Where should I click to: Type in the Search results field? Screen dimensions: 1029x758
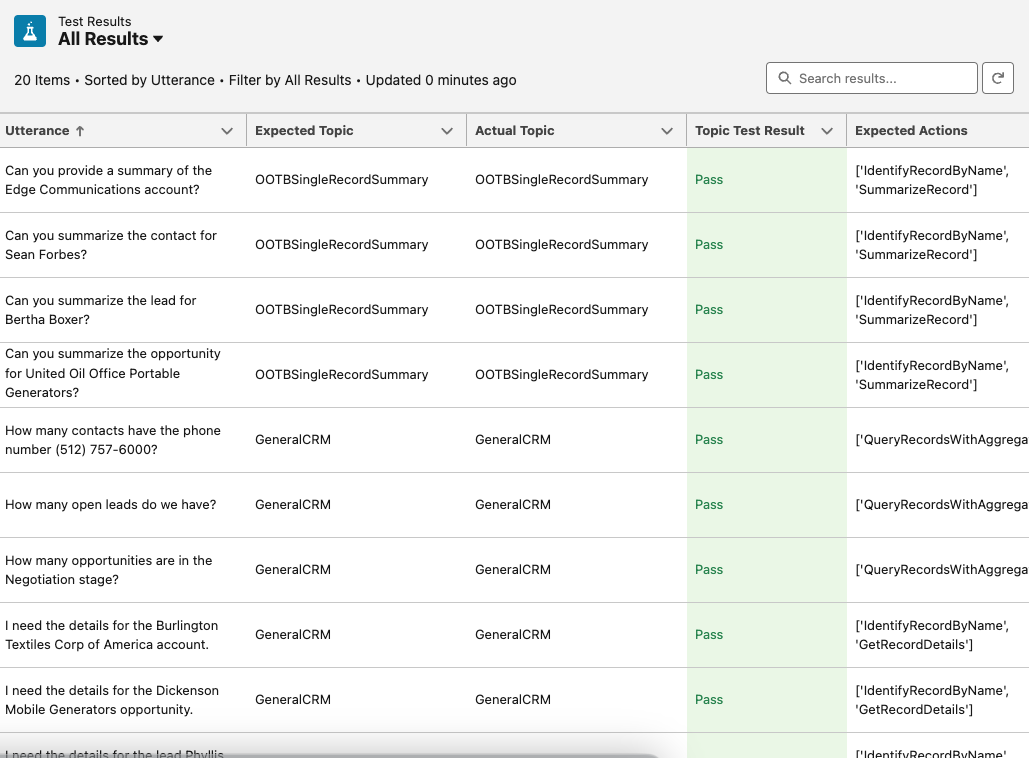[880, 78]
